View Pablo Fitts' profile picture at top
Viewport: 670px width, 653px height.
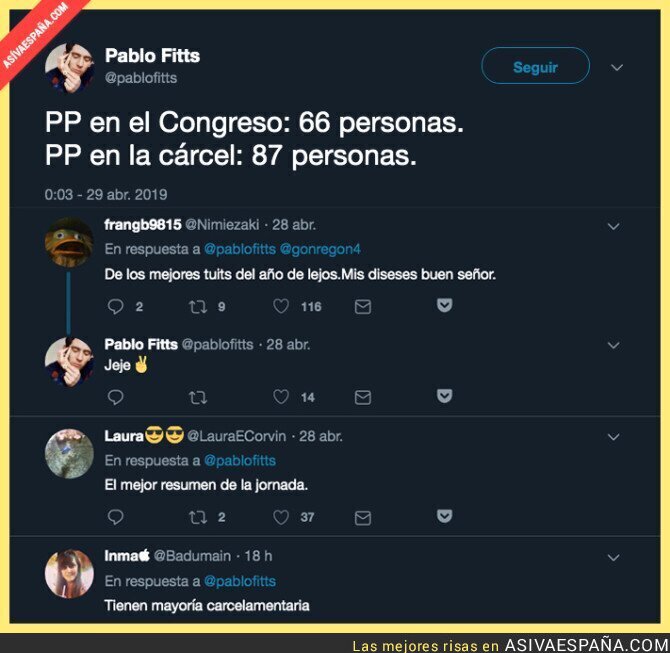(69, 68)
